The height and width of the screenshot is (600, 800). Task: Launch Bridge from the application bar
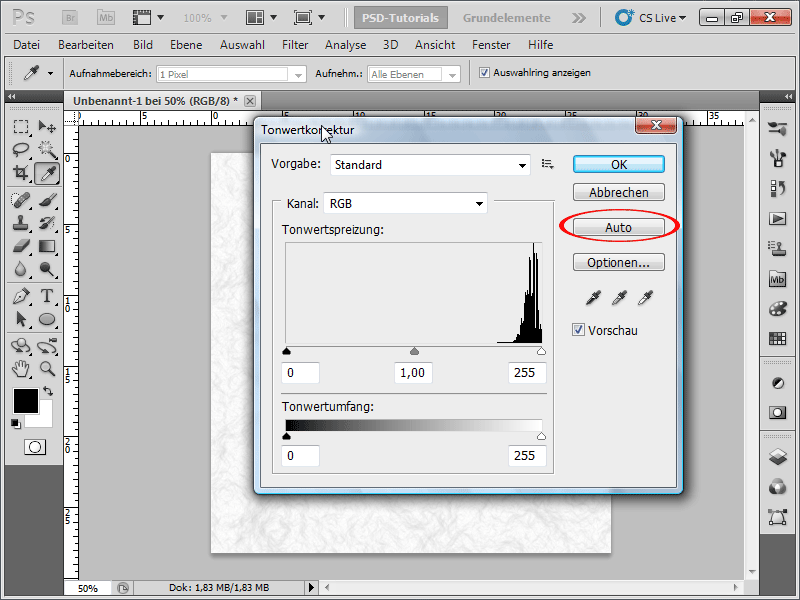click(70, 18)
